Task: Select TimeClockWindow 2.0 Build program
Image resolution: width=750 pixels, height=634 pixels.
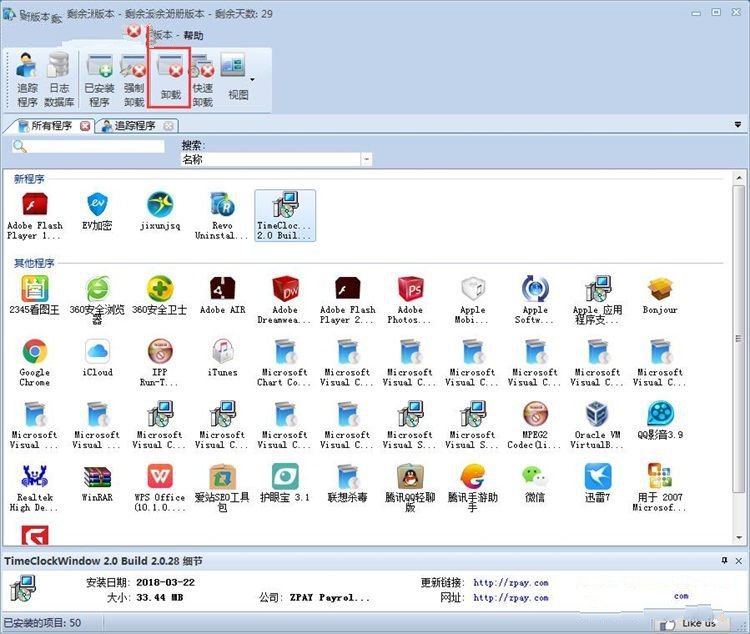Action: click(285, 215)
